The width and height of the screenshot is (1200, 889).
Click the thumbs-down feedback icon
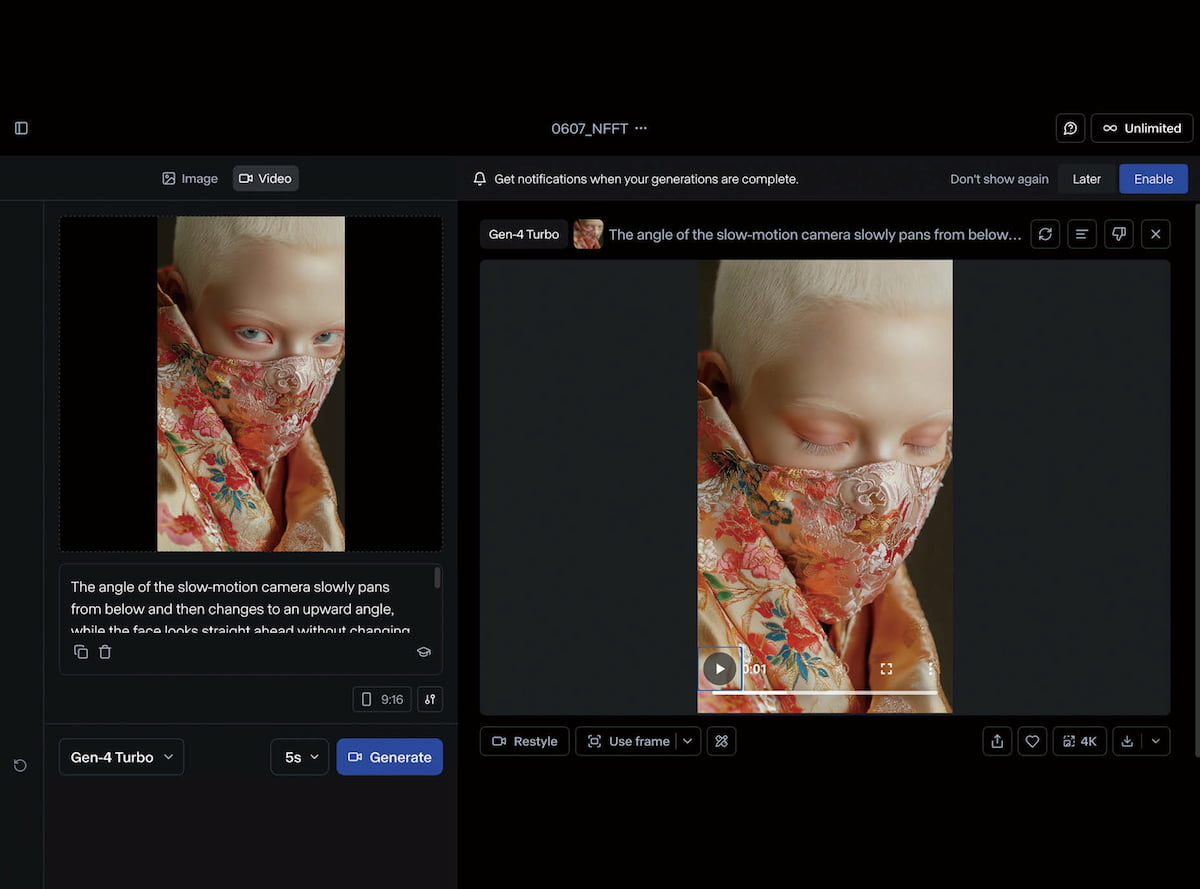tap(1119, 234)
